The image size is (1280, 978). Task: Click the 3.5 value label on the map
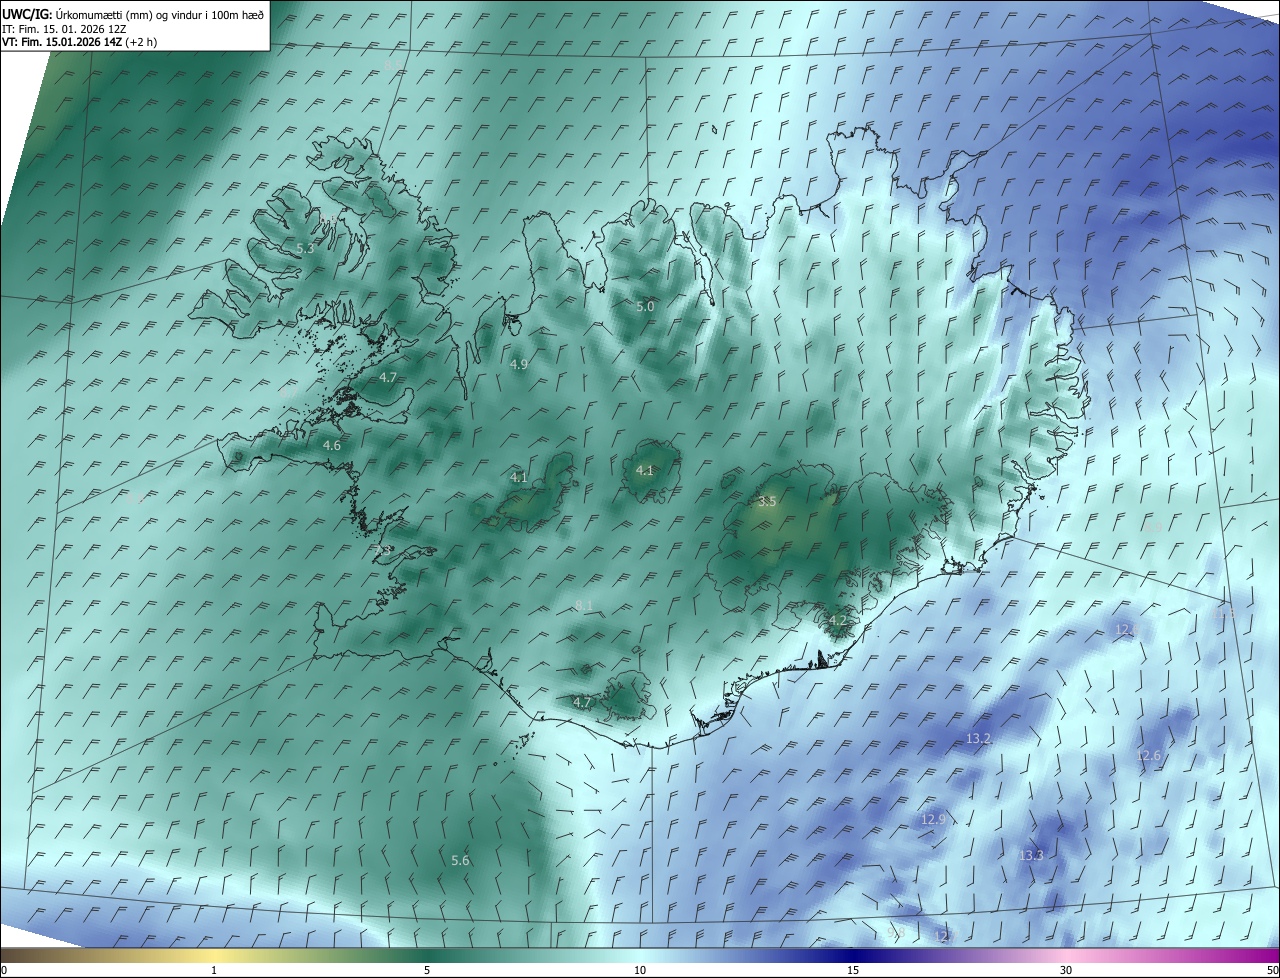click(767, 501)
